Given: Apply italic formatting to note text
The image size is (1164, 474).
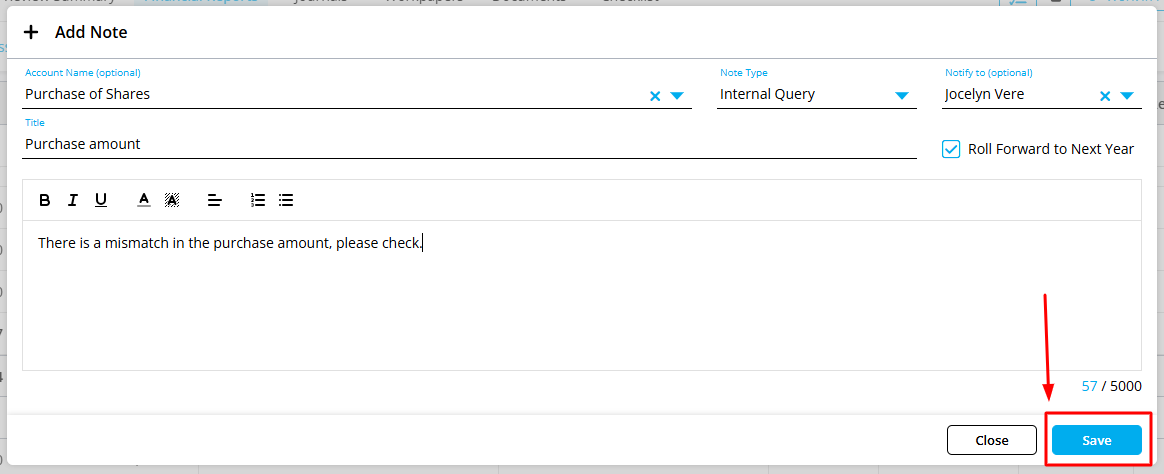Looking at the screenshot, I should [73, 200].
